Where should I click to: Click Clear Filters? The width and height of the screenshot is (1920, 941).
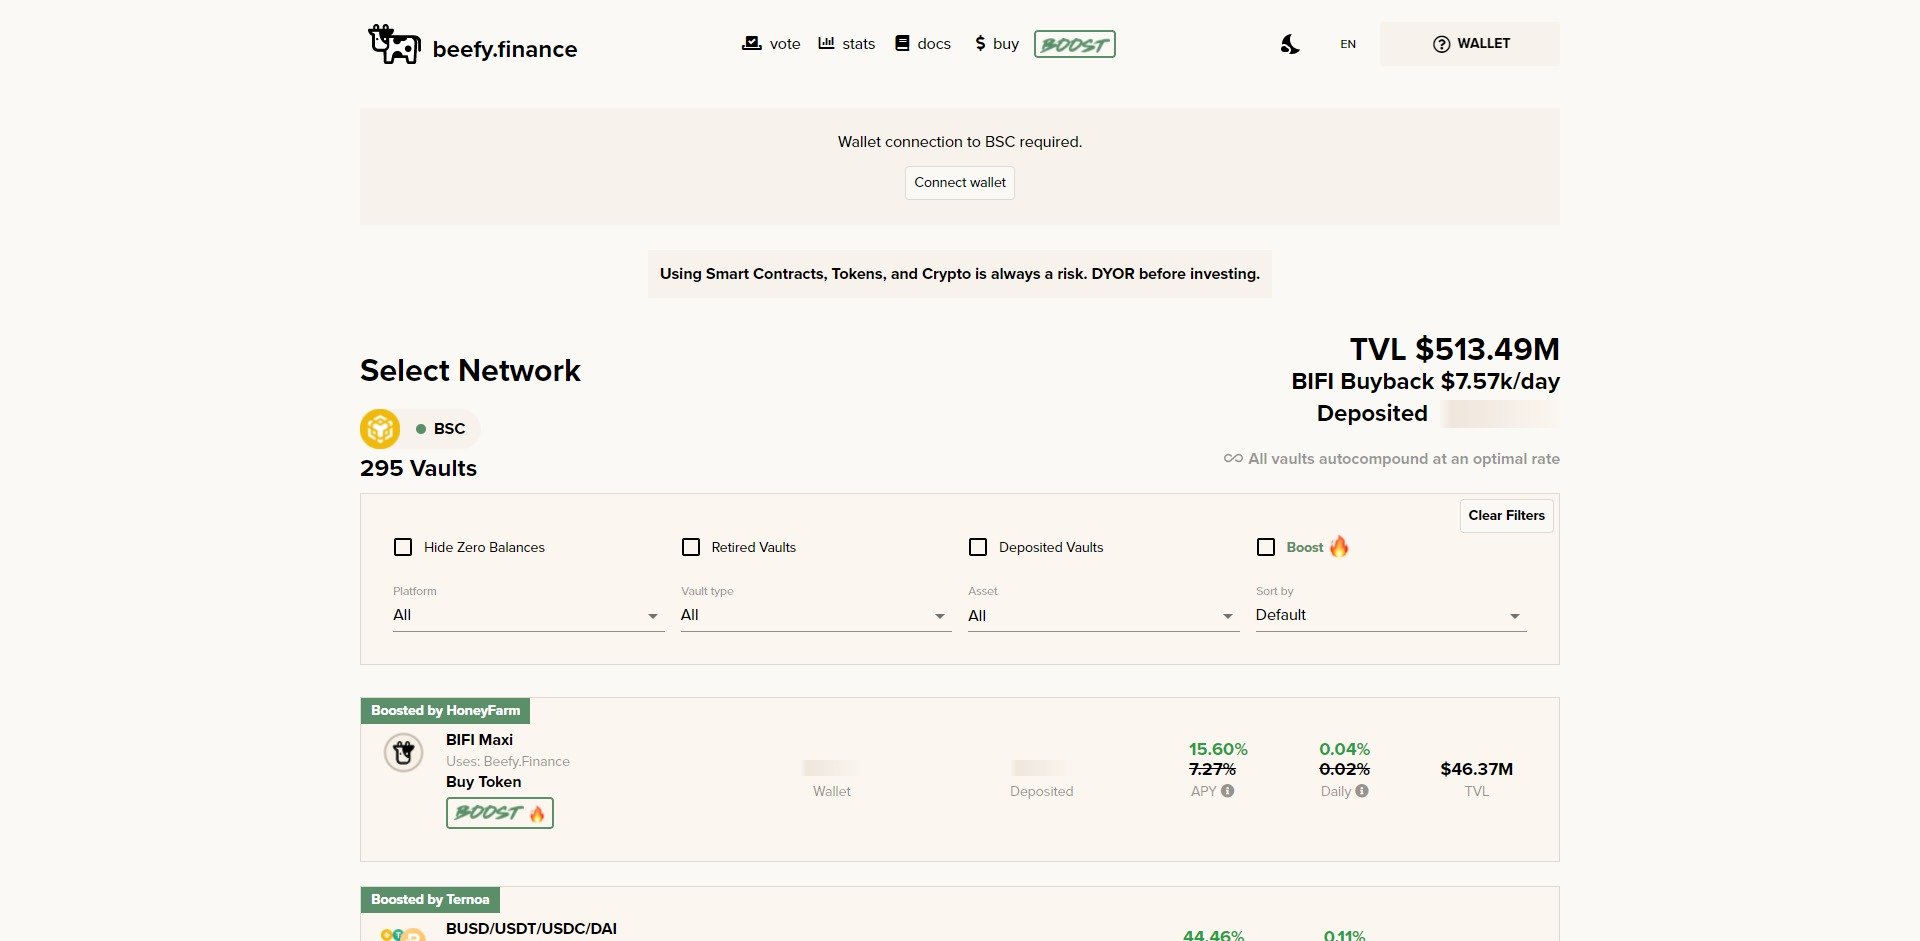tap(1506, 516)
